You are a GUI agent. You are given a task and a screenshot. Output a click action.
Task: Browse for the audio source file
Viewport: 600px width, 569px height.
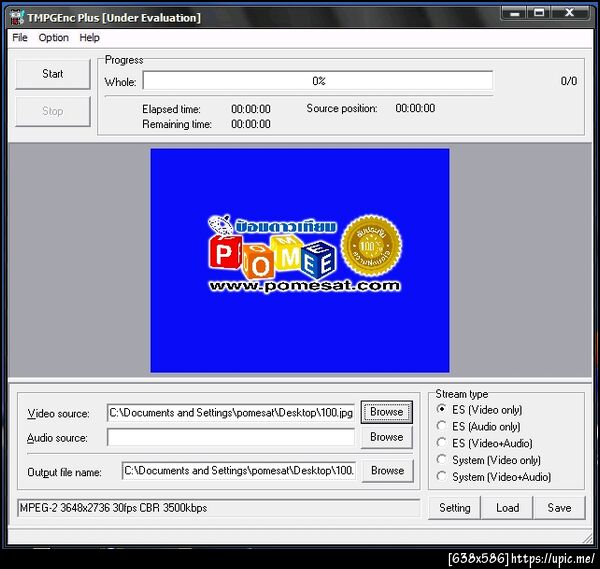[386, 437]
